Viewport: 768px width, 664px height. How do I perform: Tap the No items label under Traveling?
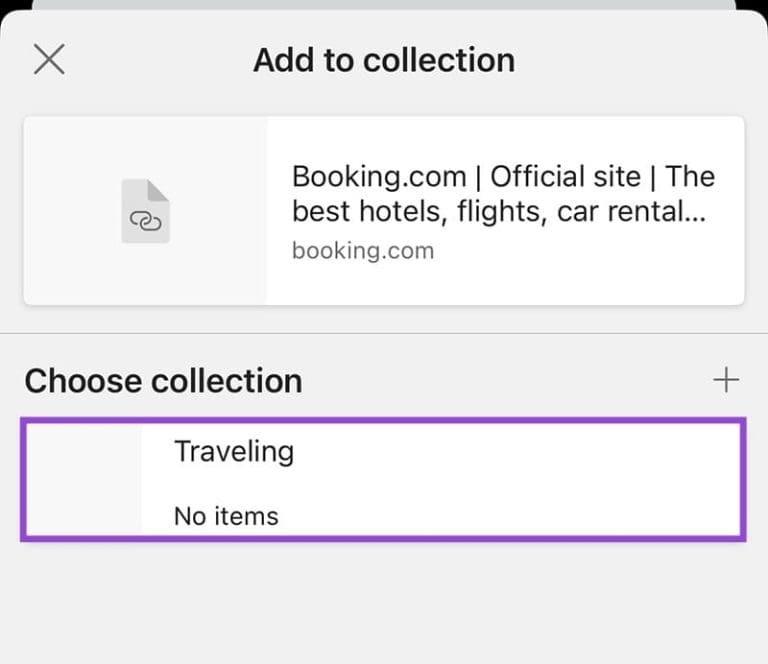click(226, 516)
